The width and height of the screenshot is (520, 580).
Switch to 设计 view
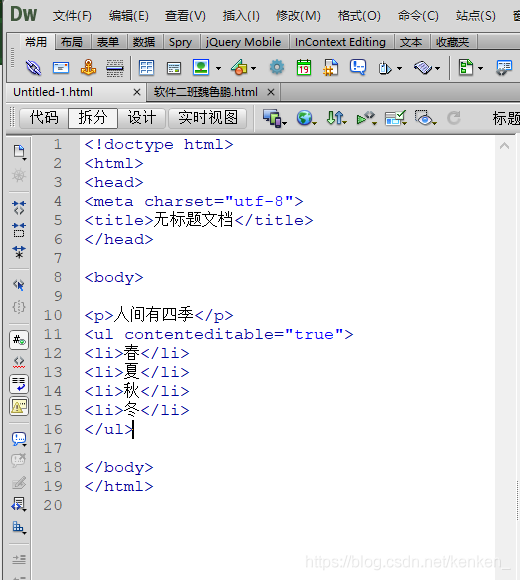click(142, 118)
